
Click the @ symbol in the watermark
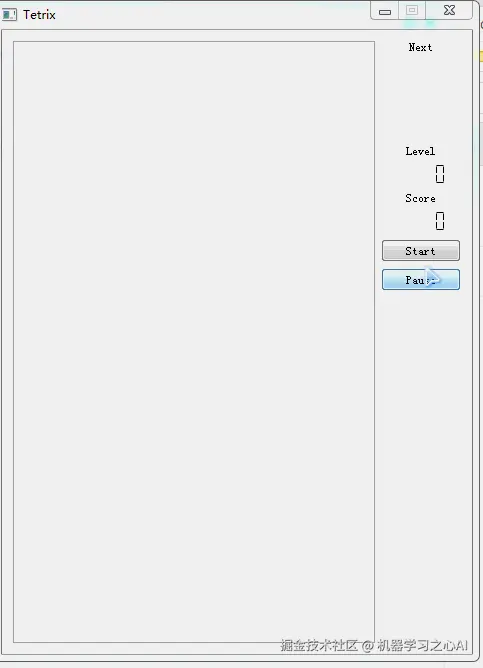pyautogui.click(x=367, y=646)
